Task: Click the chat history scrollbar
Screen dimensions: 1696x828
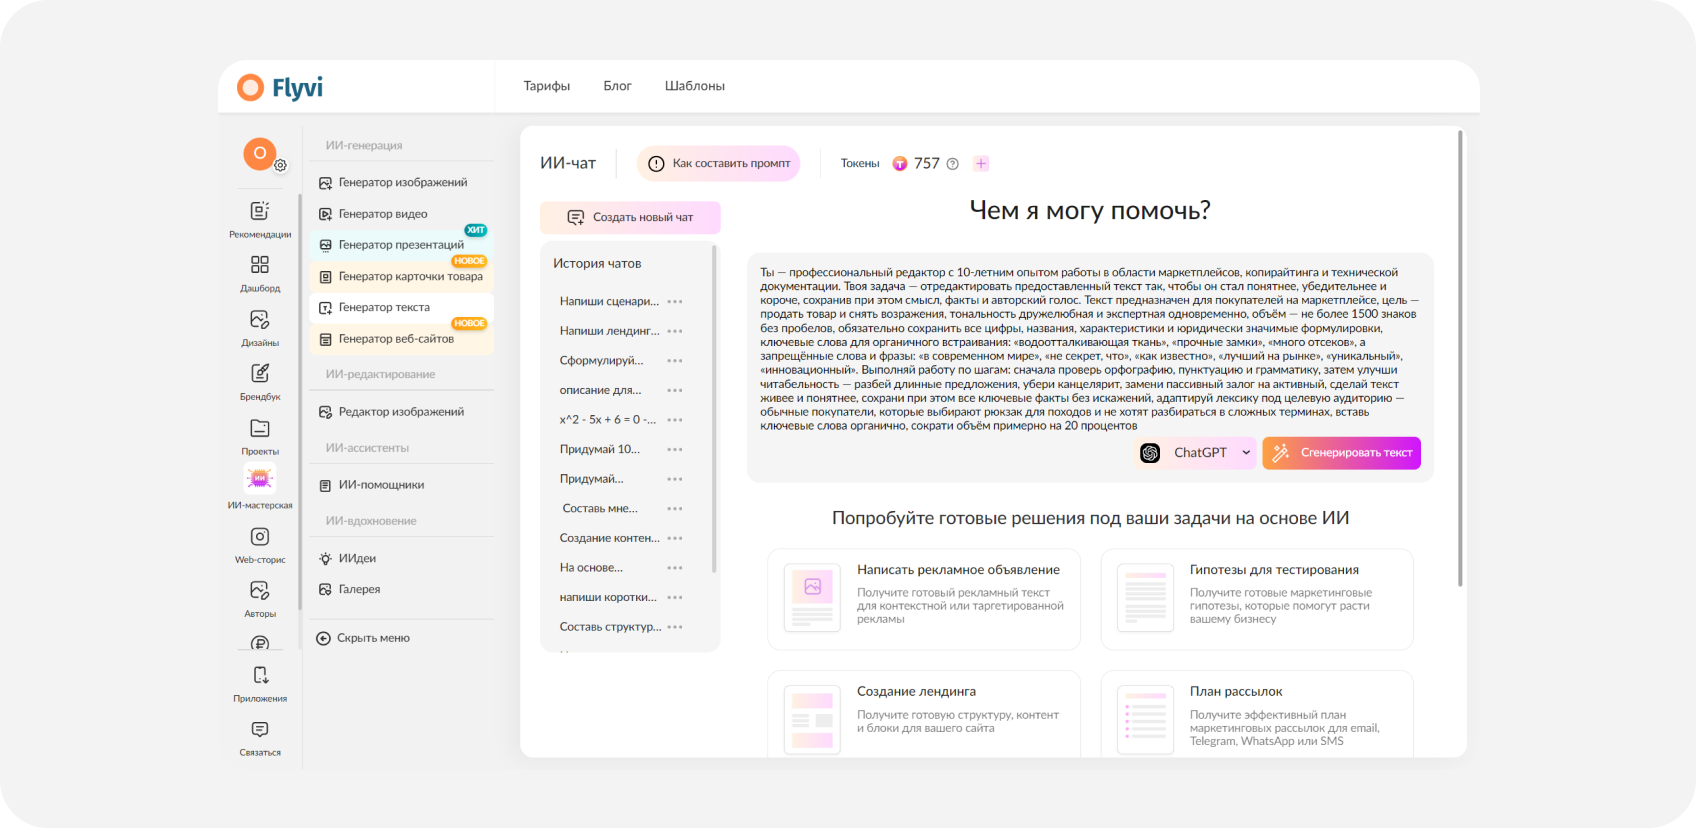Action: tap(714, 410)
